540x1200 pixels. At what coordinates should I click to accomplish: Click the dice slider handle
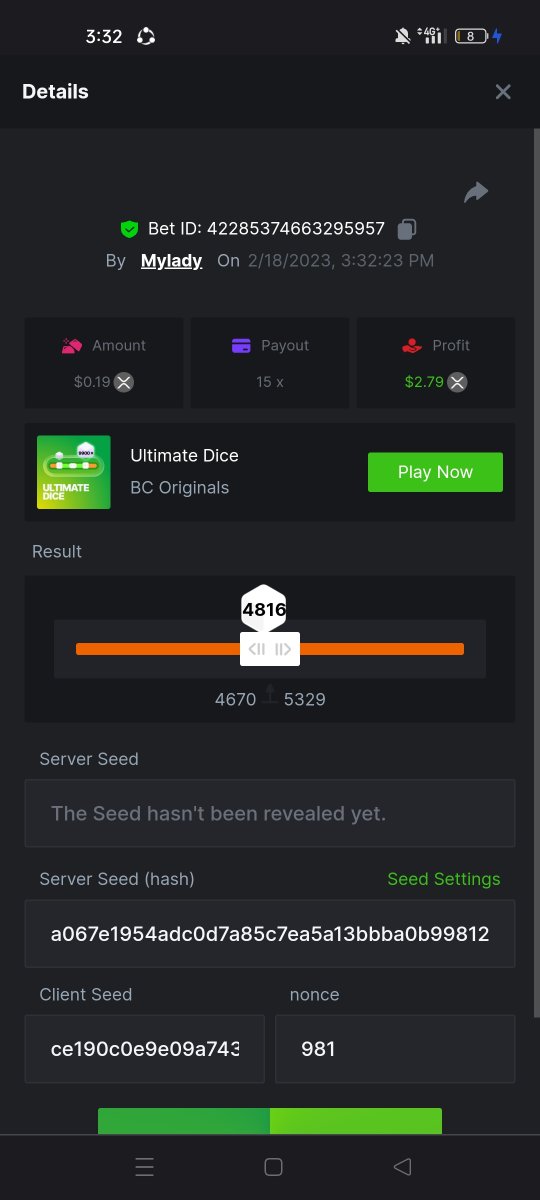point(270,649)
